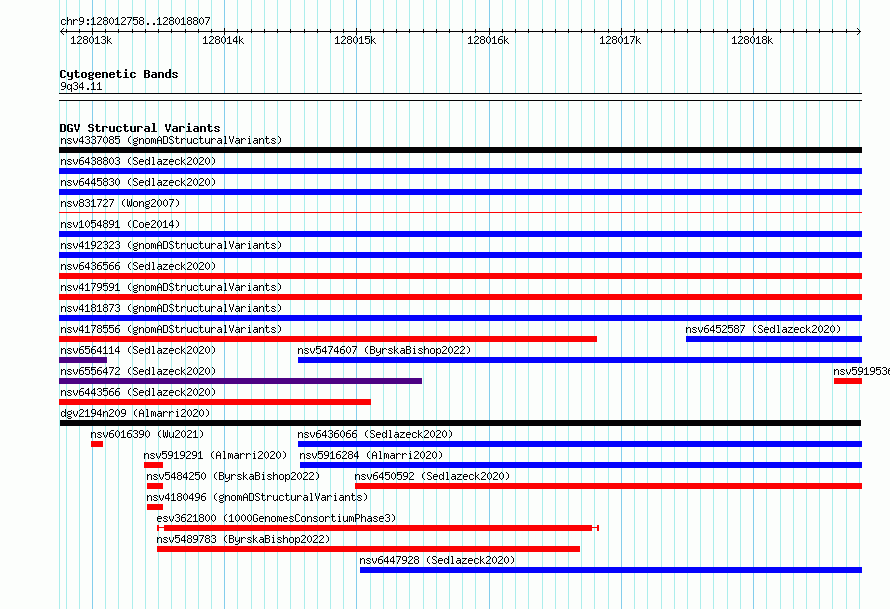This screenshot has height=609, width=890.
Task: Open the nsv6450592 (Sedlazeck2020) label
Action: coord(433,476)
